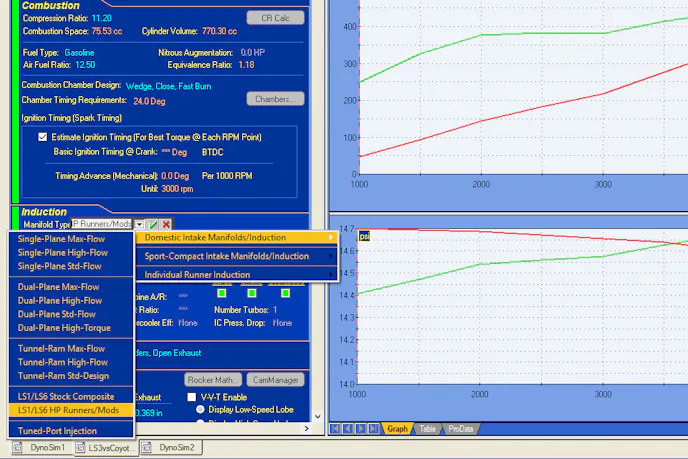688x459 pixels.
Task: Select Tuned-Port Injection from the list
Action: 58,430
